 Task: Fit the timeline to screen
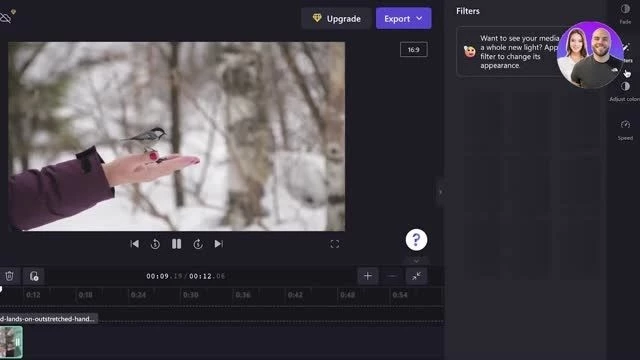point(416,276)
